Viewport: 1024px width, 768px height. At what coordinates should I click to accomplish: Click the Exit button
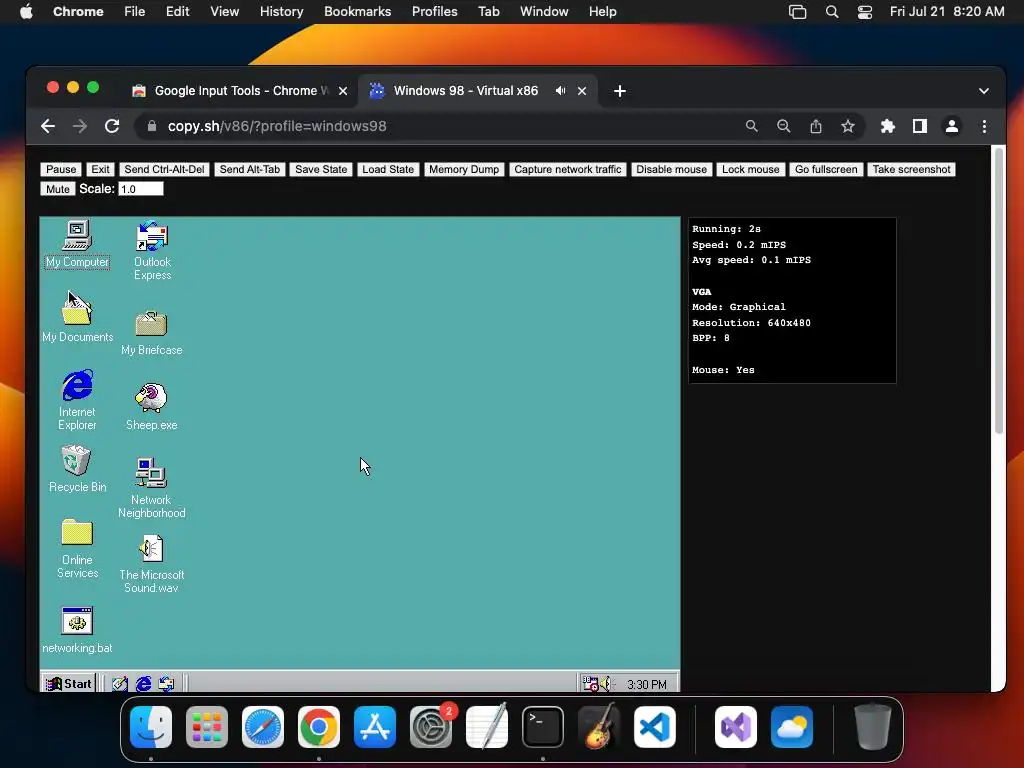point(100,169)
